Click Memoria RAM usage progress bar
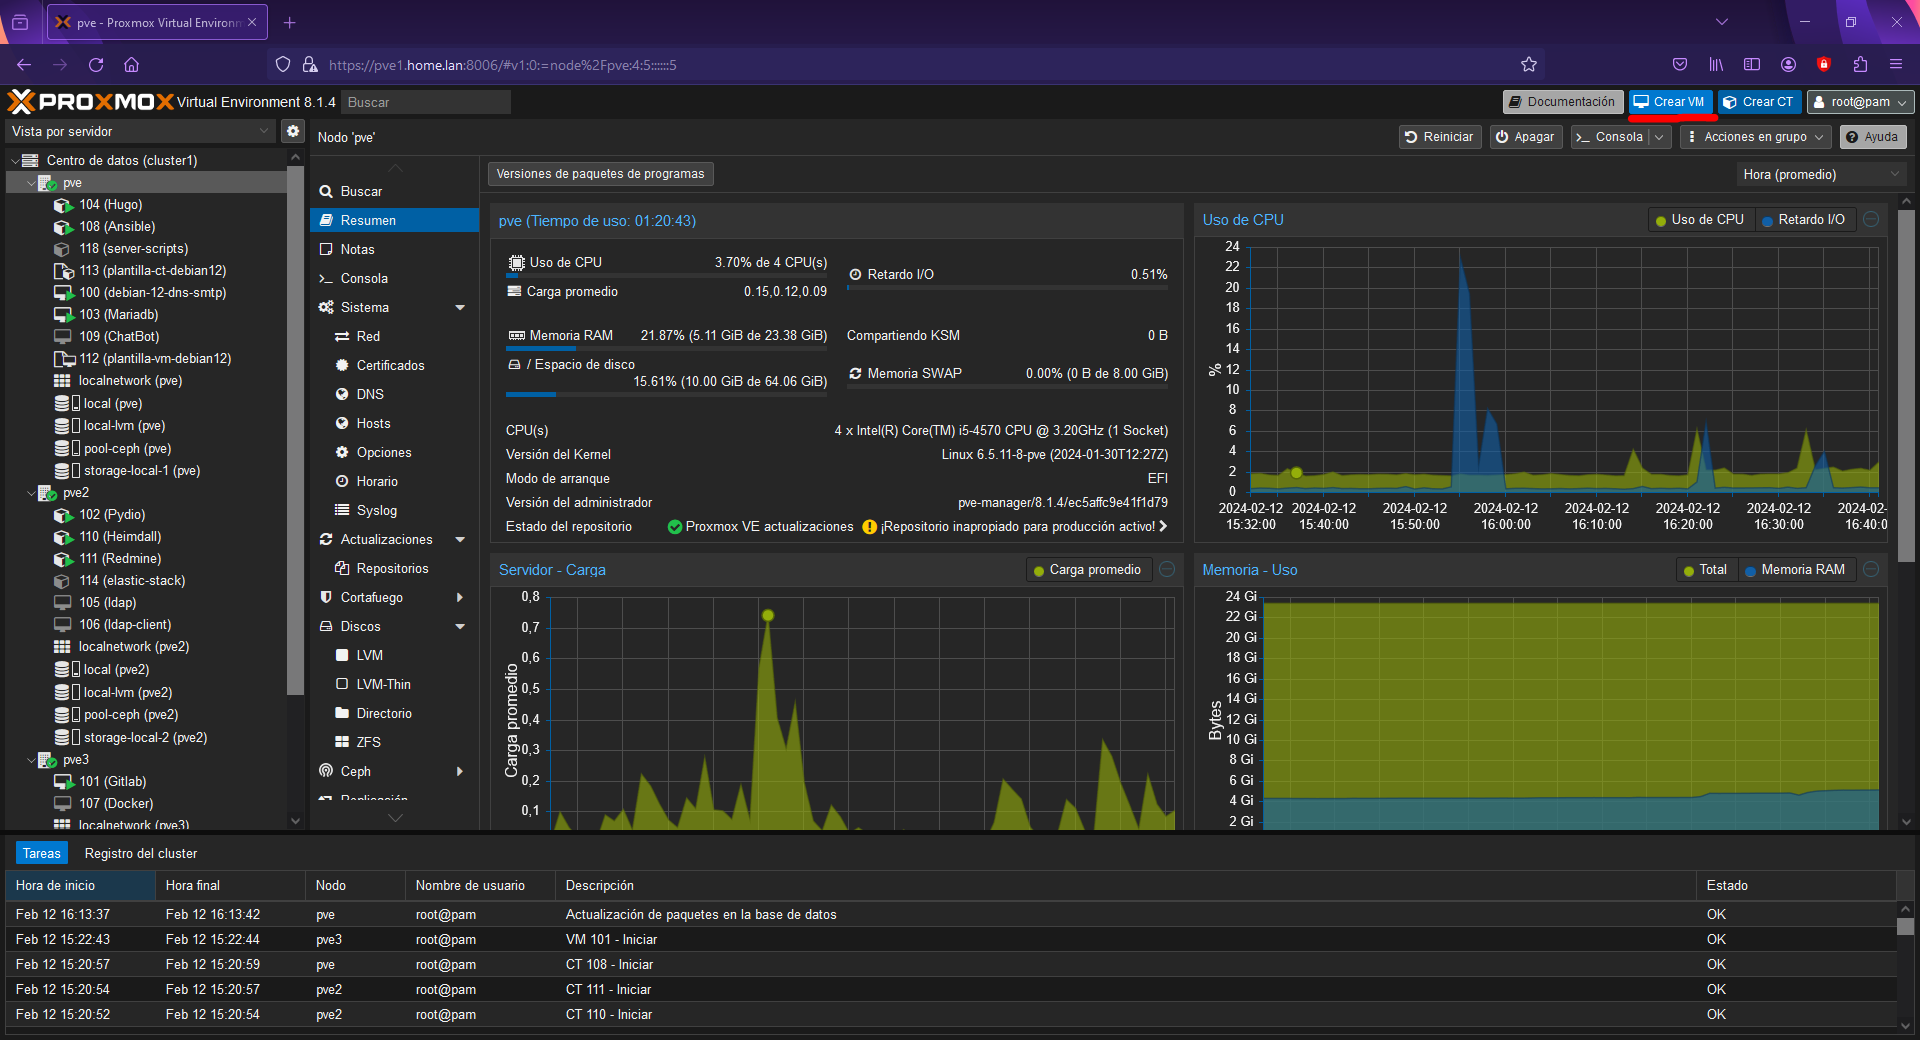Viewport: 1920px width, 1040px height. pos(667,349)
